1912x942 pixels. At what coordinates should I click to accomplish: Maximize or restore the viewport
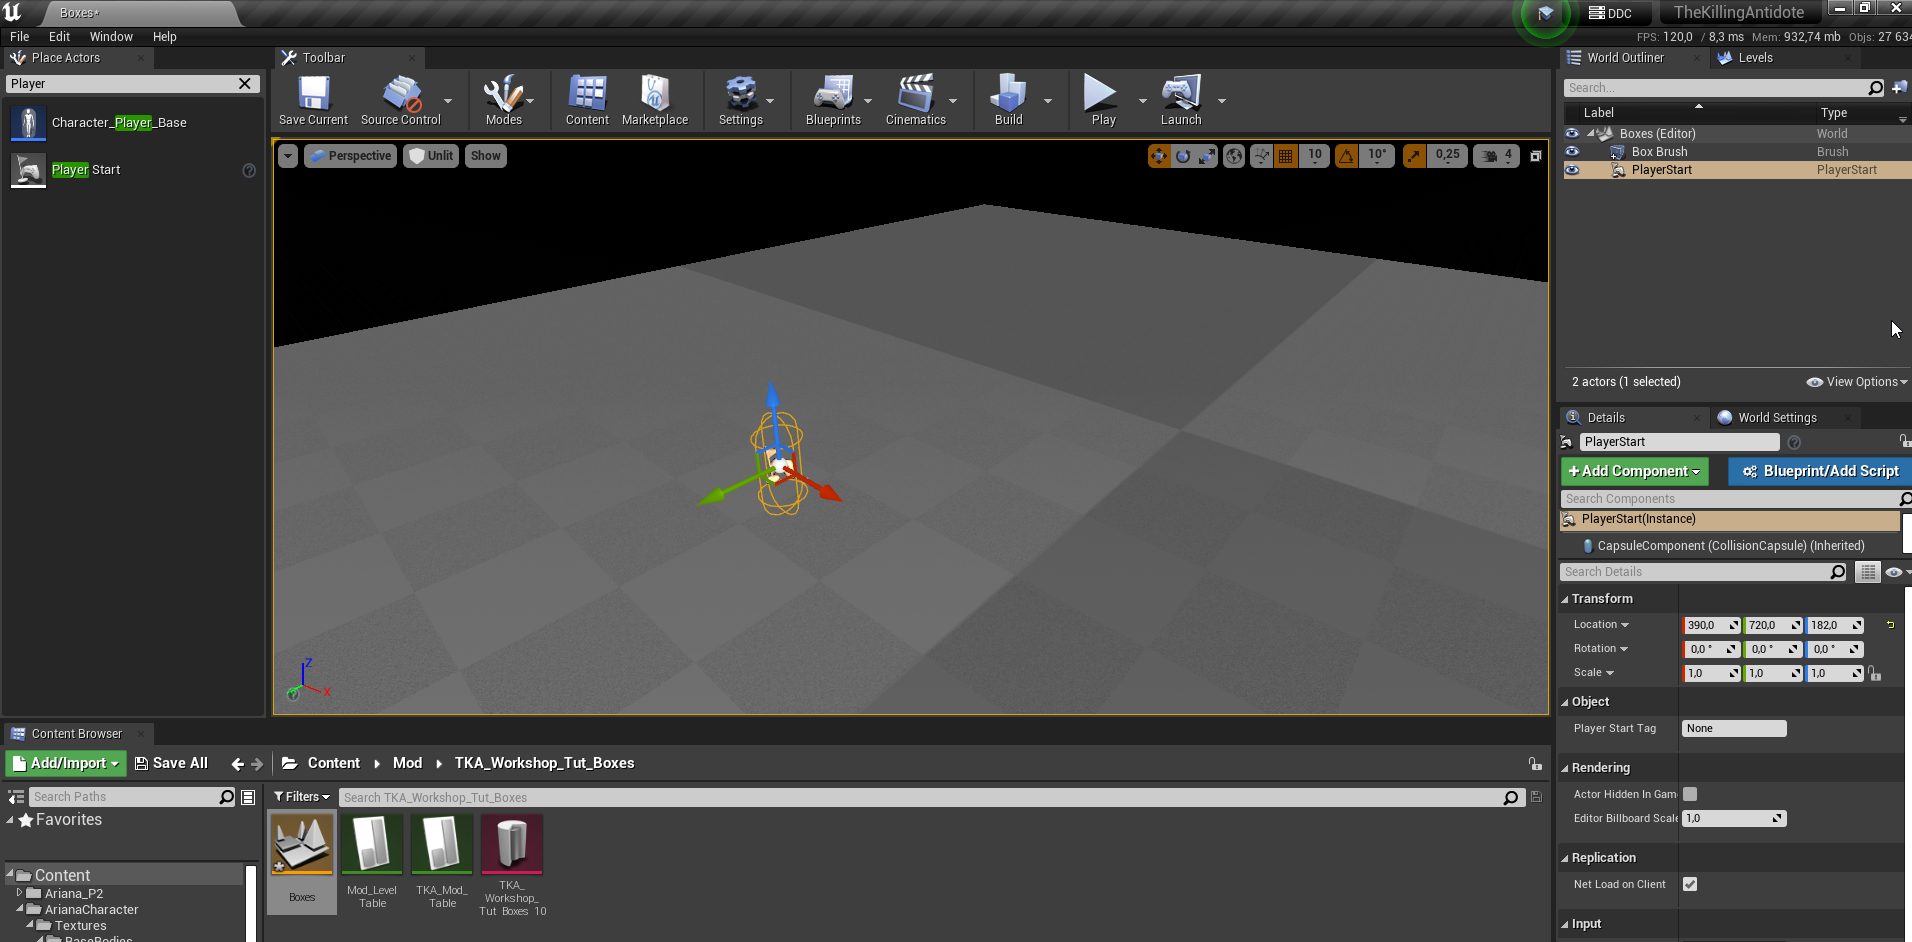[x=1536, y=156]
